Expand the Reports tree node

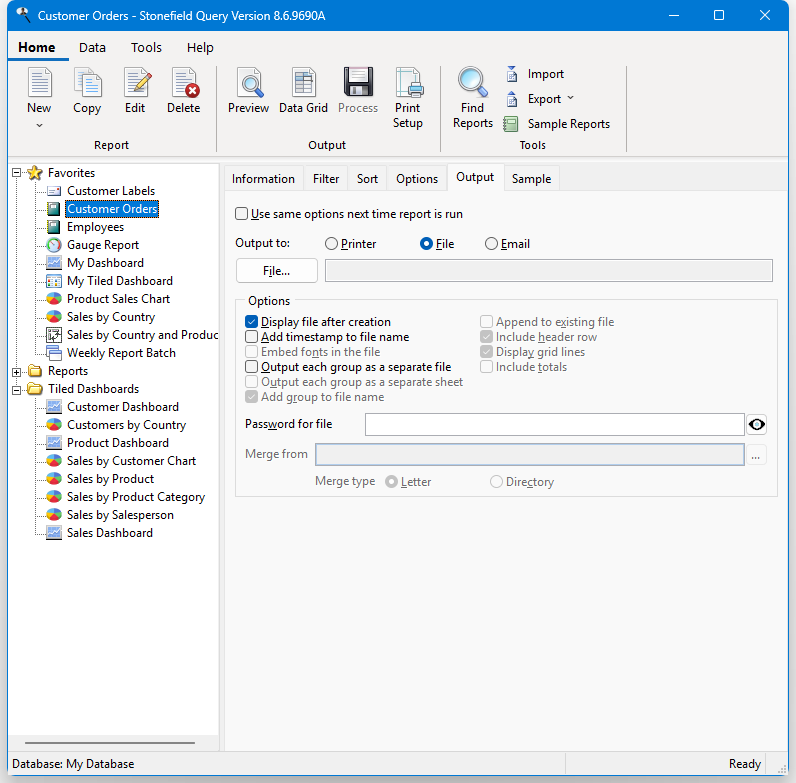coord(17,372)
